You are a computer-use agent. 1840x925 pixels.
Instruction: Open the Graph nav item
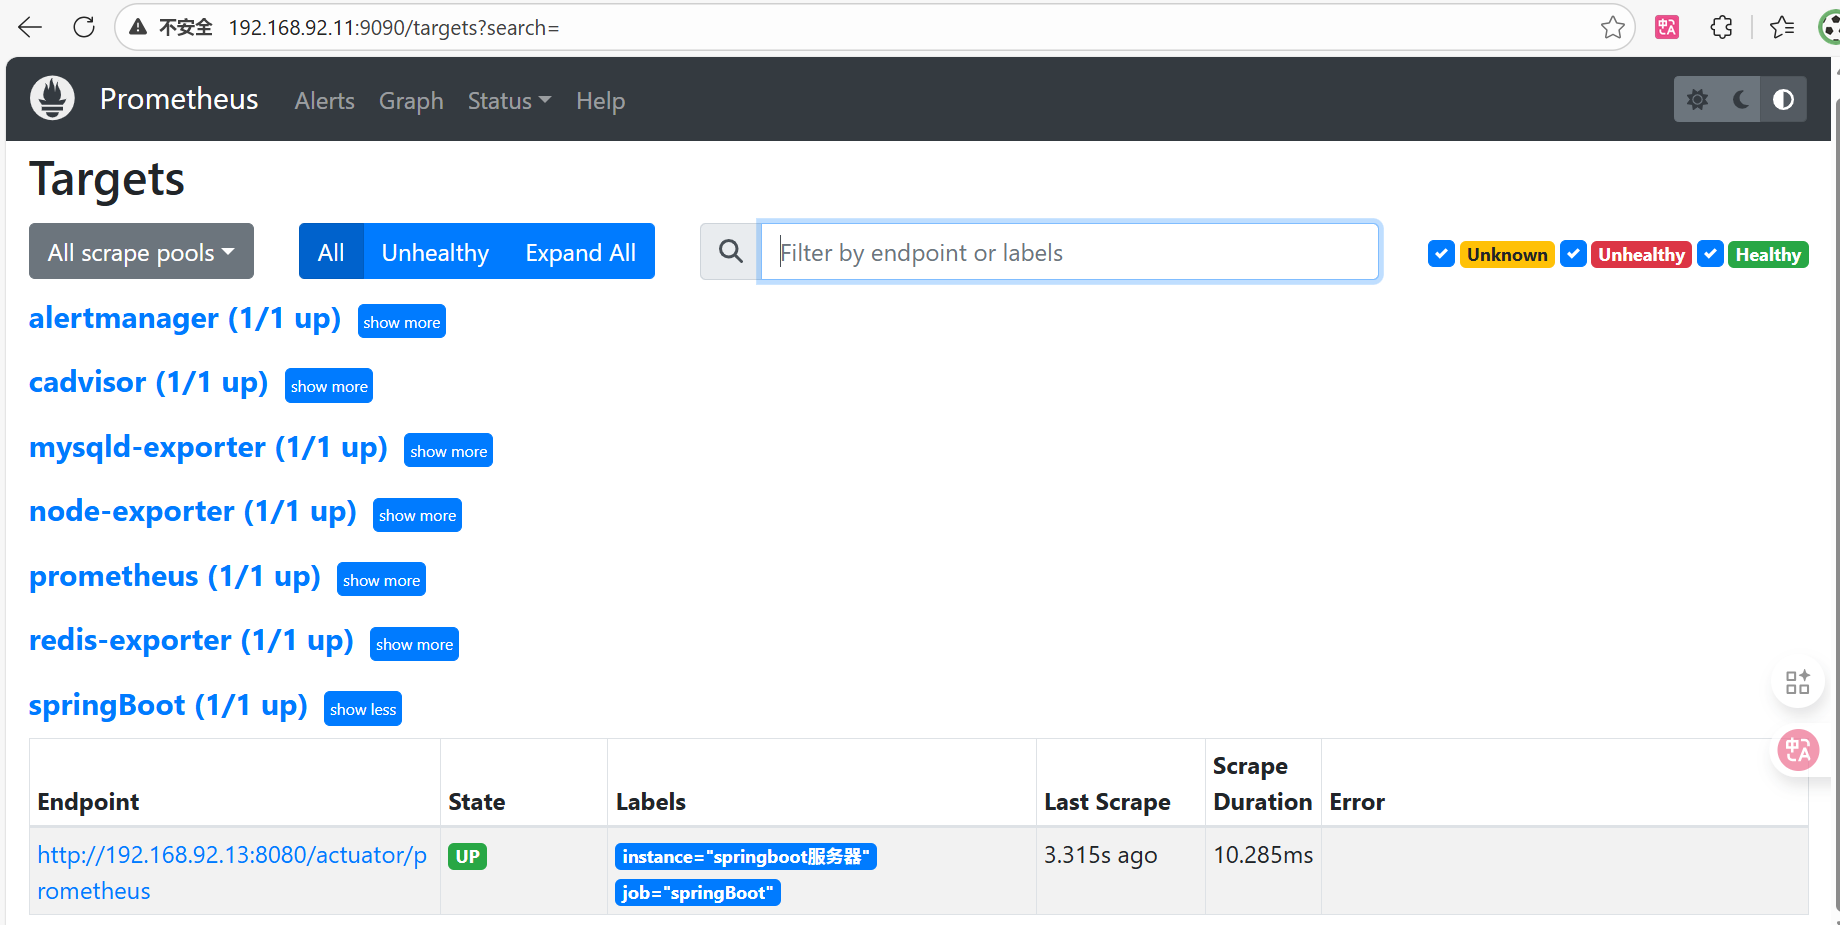(x=411, y=101)
